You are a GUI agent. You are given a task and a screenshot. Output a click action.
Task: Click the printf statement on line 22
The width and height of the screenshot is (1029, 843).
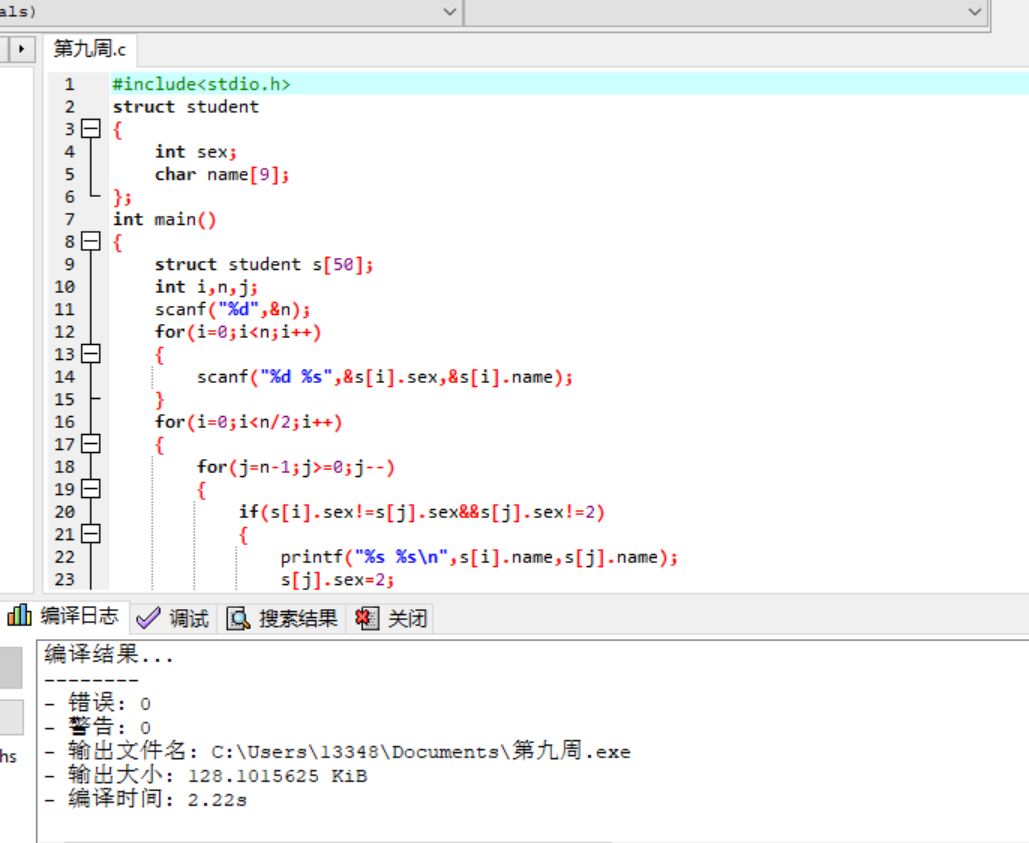[x=479, y=557]
